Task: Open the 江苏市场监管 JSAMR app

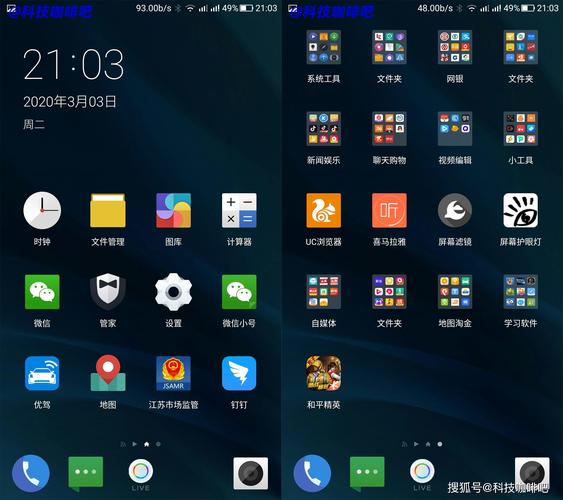Action: click(173, 373)
